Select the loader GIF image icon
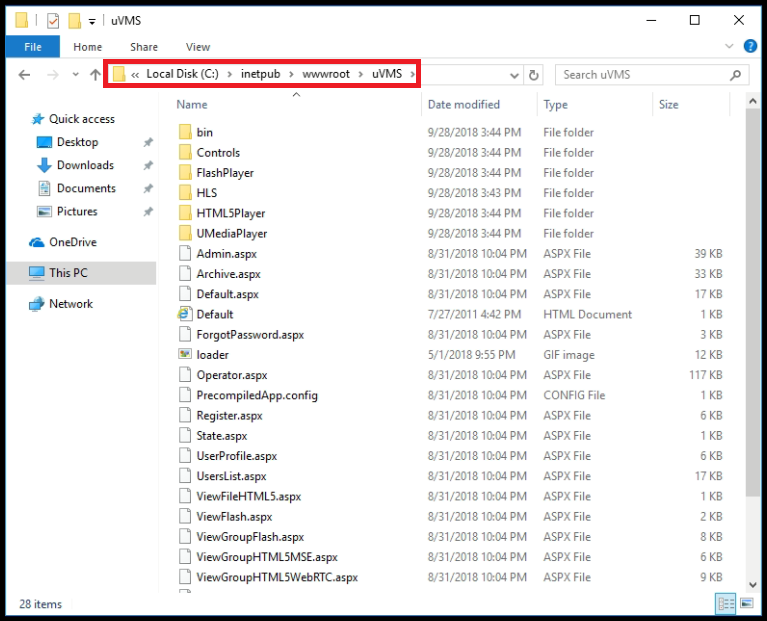This screenshot has height=621, width=767. point(185,355)
